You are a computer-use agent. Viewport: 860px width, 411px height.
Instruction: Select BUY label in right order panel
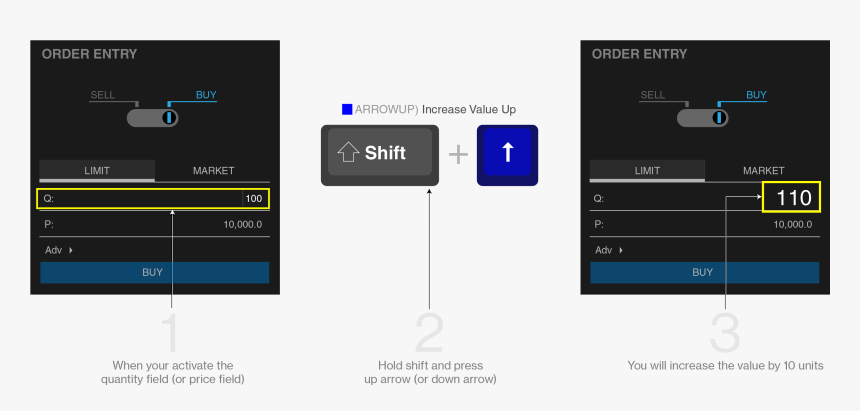(756, 95)
